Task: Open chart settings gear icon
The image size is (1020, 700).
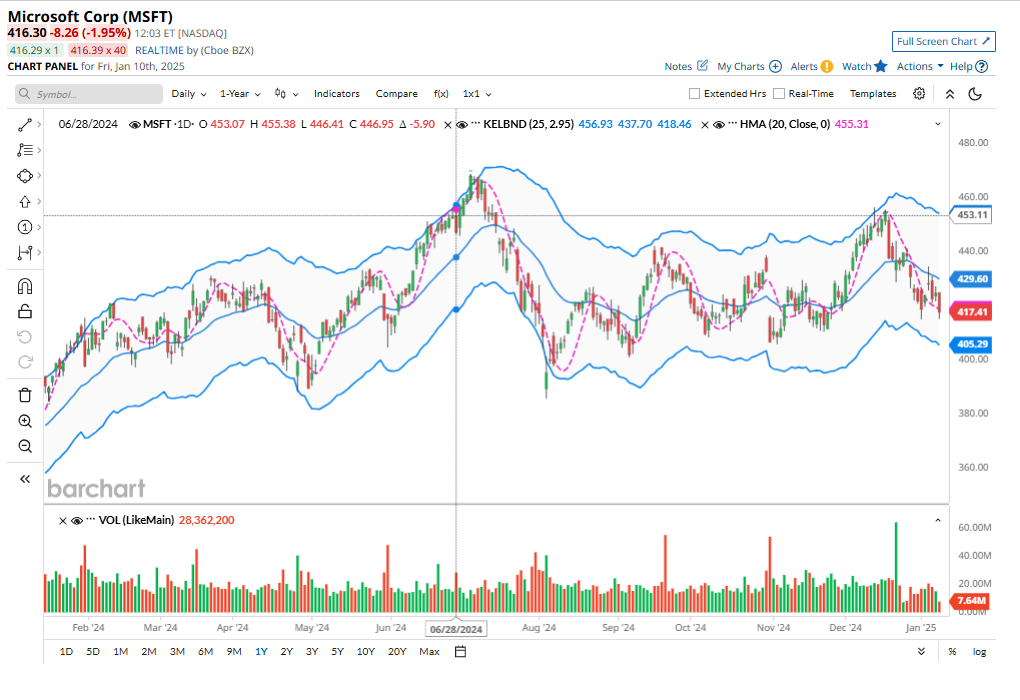Action: (919, 94)
